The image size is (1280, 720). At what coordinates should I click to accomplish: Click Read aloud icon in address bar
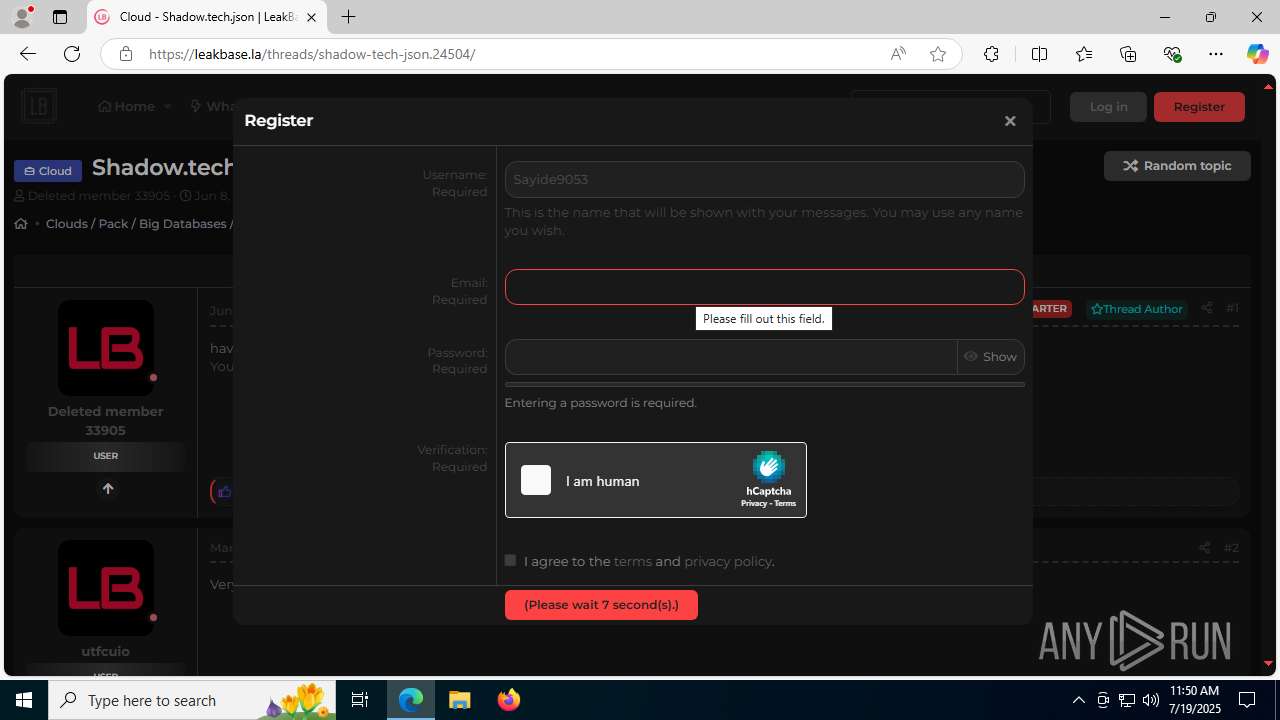click(898, 54)
